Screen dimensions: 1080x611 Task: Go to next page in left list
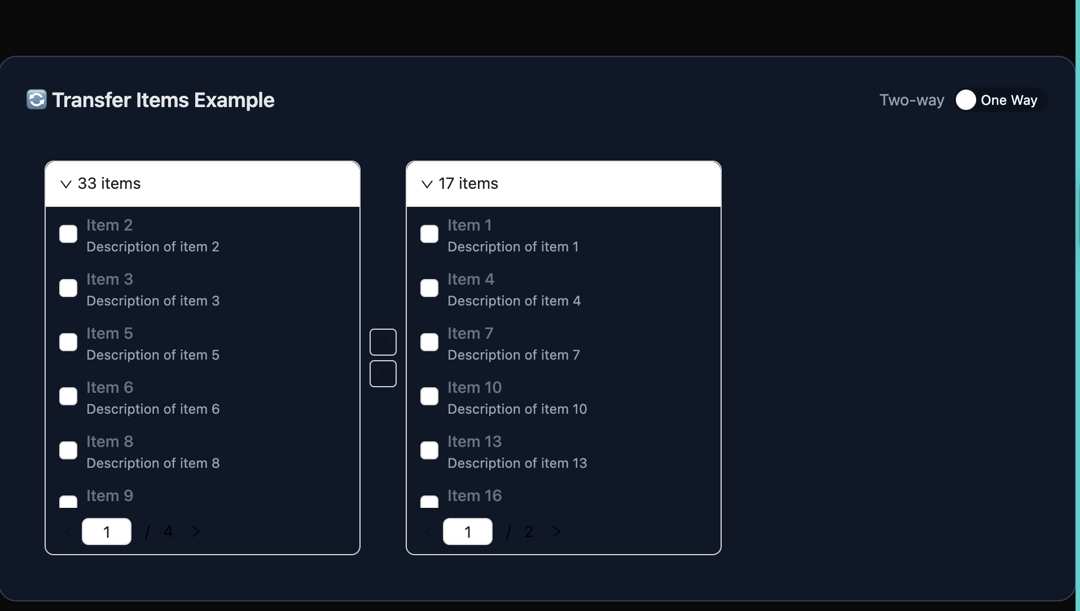point(196,532)
